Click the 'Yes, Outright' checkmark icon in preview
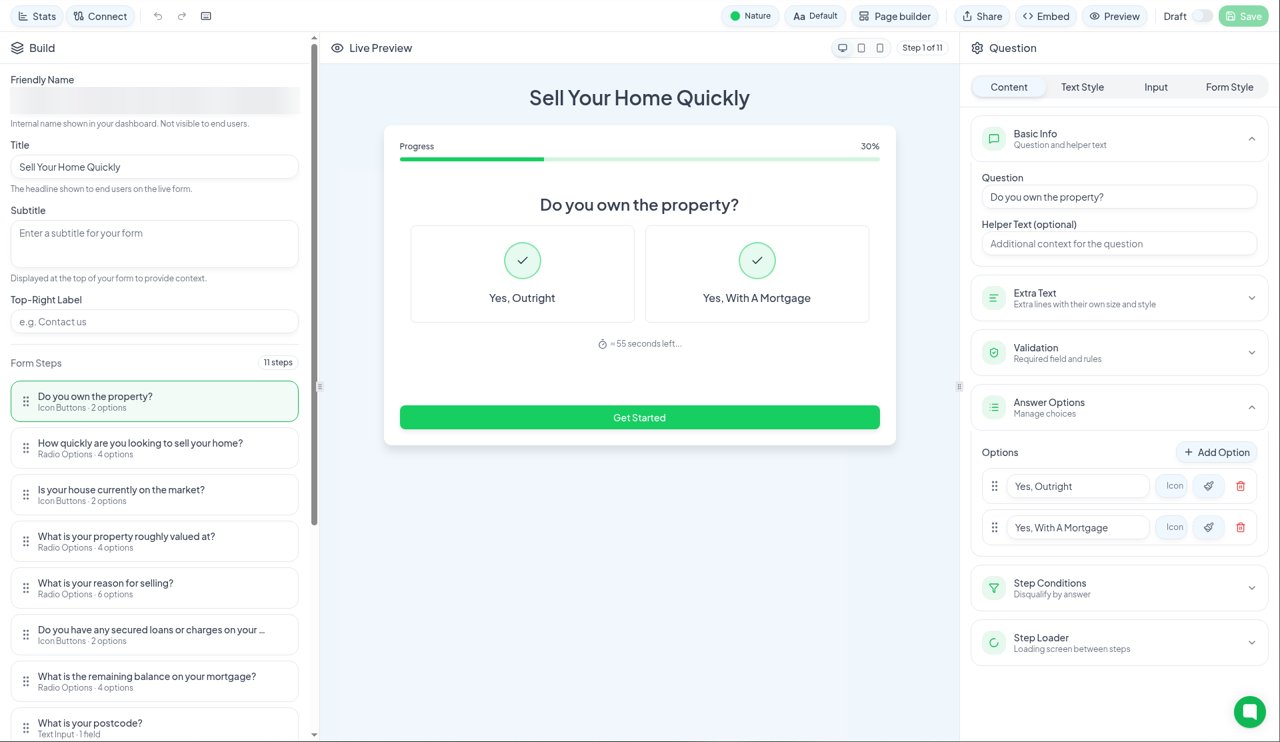The image size is (1280, 742). (x=522, y=260)
